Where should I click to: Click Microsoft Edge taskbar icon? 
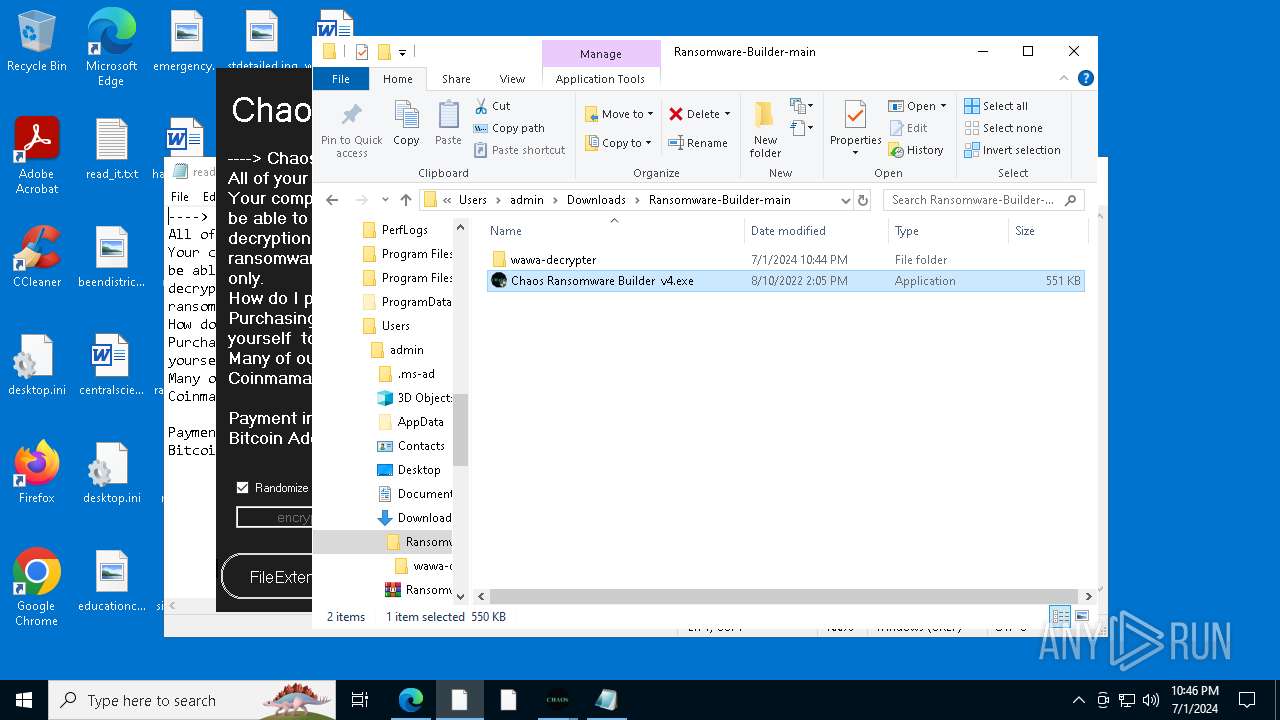(411, 701)
